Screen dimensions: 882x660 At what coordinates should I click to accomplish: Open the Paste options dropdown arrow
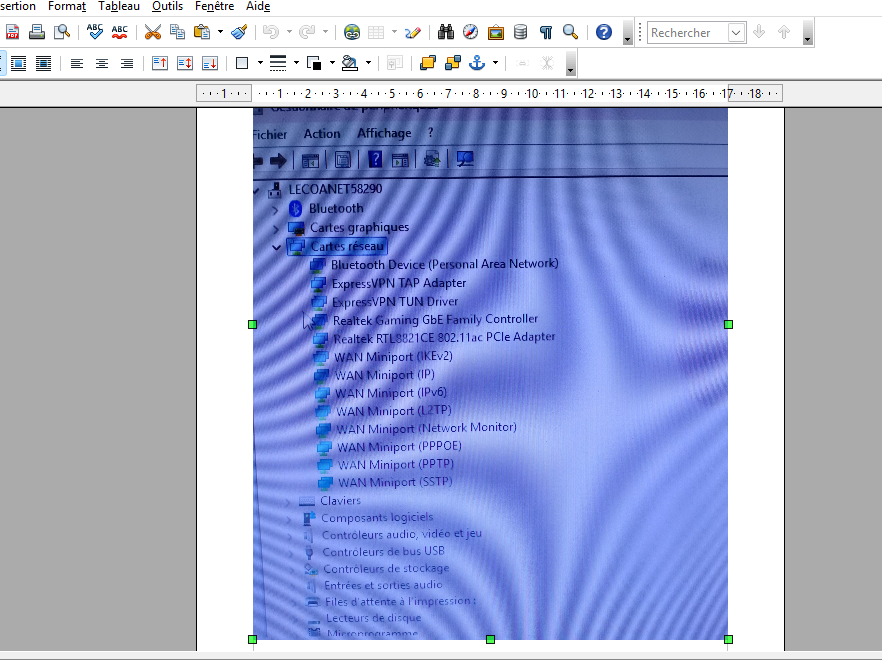click(220, 32)
